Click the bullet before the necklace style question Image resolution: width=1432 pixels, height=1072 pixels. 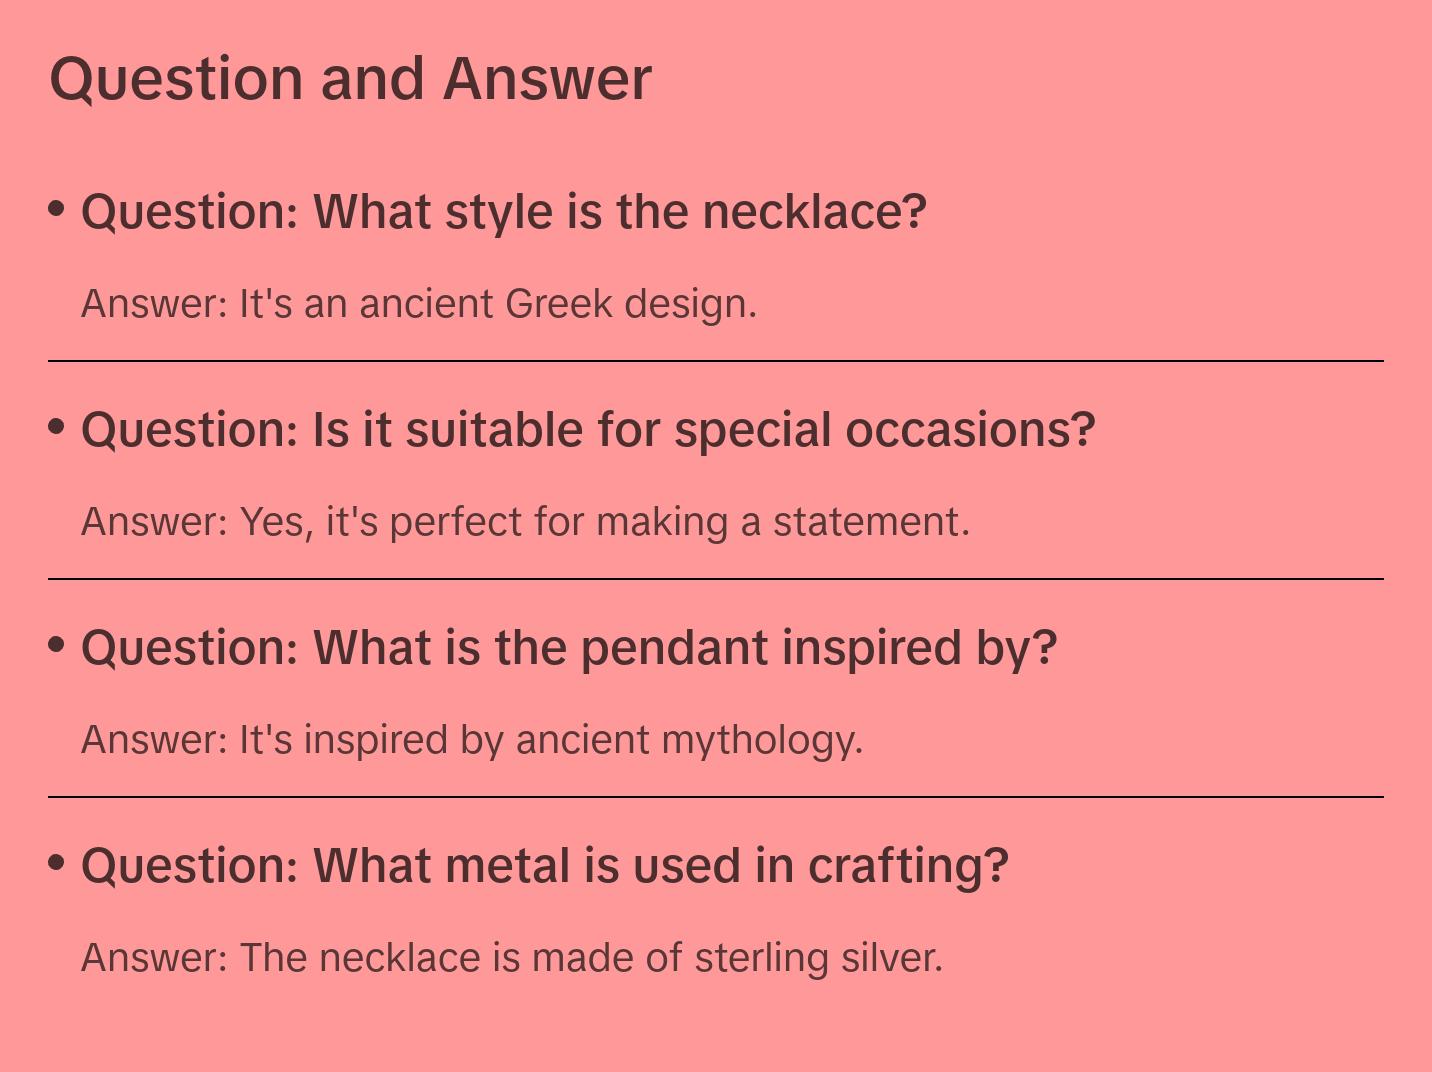[x=57, y=209]
